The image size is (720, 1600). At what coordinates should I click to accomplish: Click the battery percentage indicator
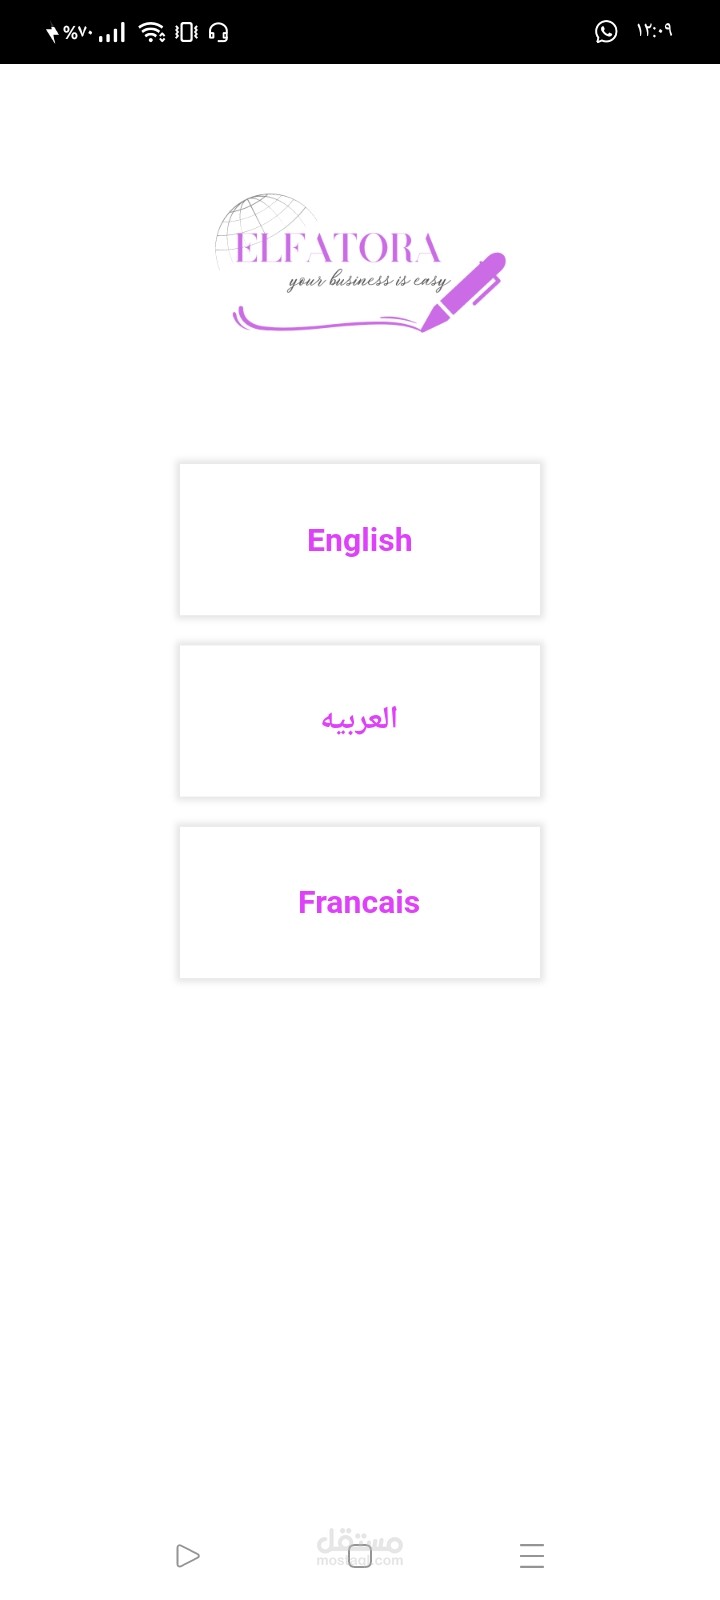77,32
